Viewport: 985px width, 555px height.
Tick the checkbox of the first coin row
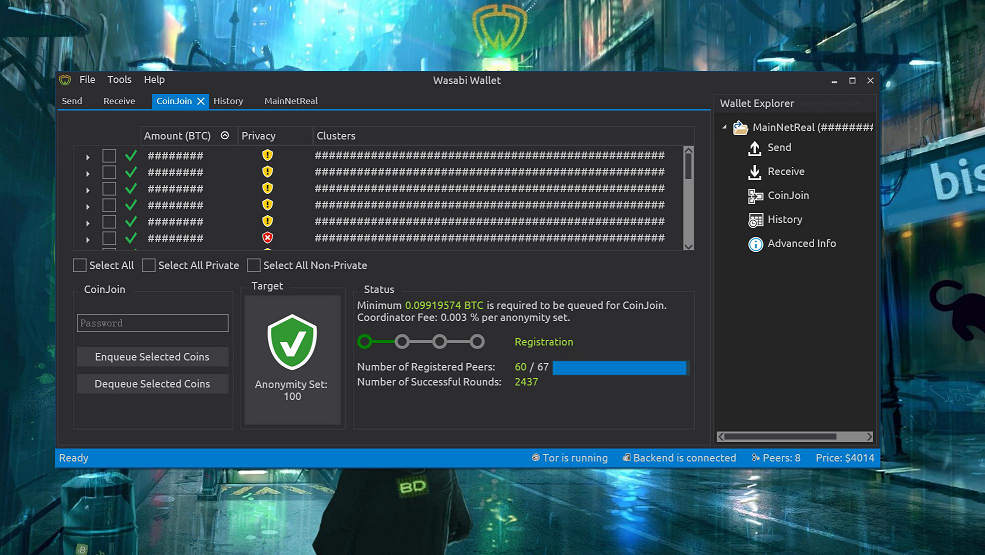109,156
